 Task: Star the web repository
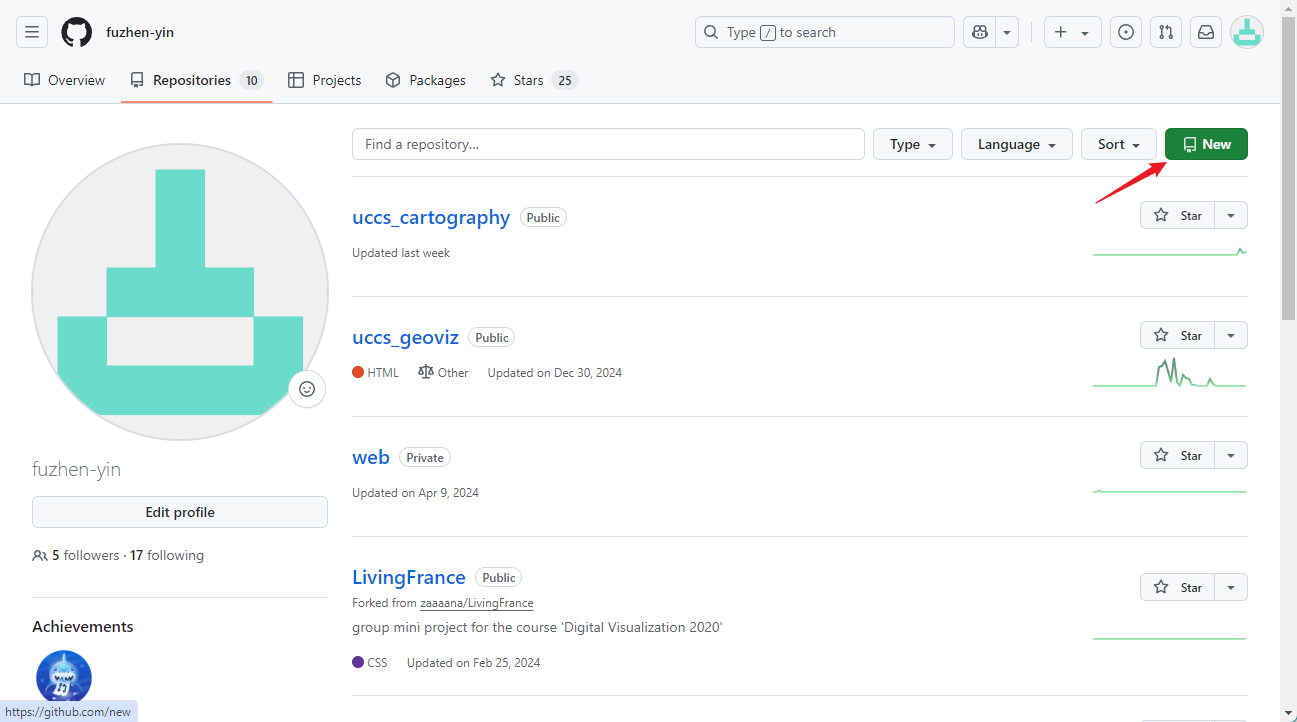(x=1178, y=455)
